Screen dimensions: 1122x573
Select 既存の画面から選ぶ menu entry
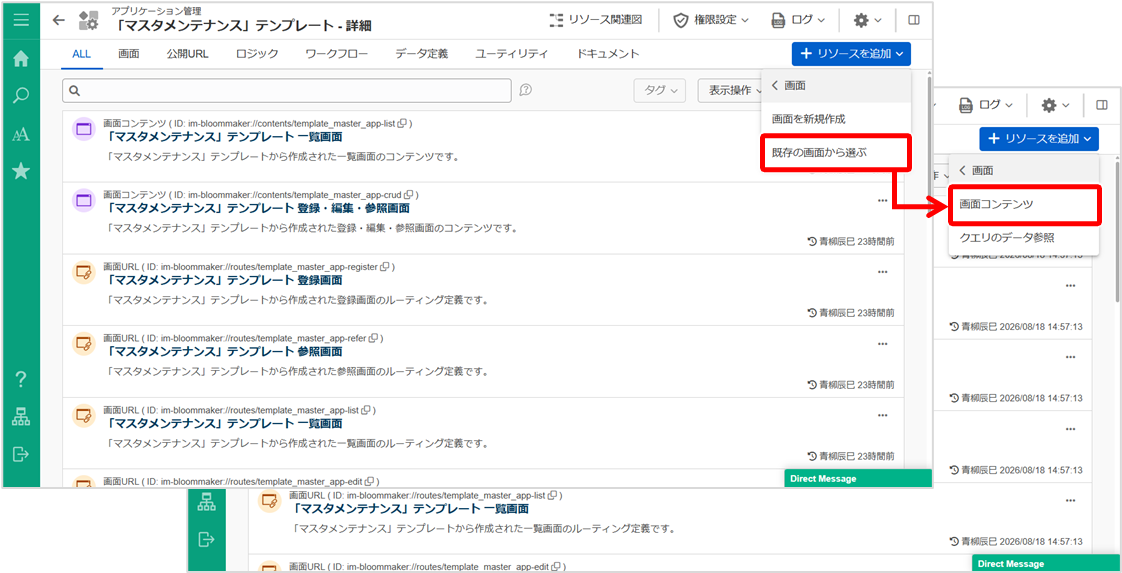(x=835, y=152)
